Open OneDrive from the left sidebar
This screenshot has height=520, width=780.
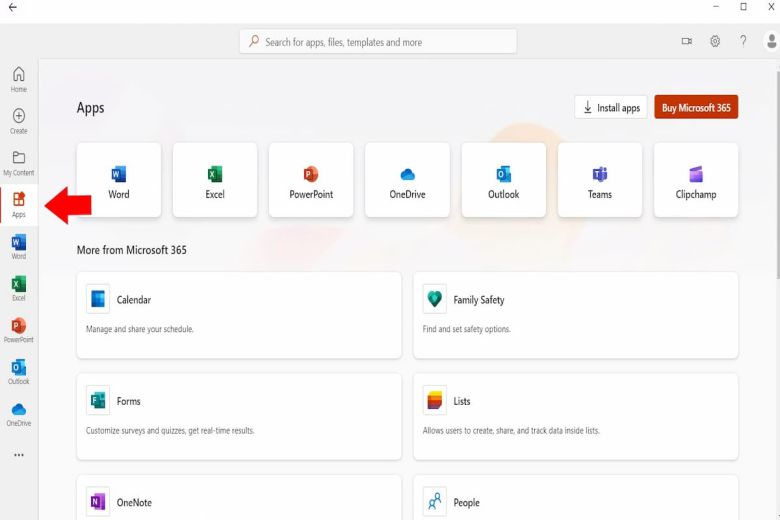pos(18,413)
